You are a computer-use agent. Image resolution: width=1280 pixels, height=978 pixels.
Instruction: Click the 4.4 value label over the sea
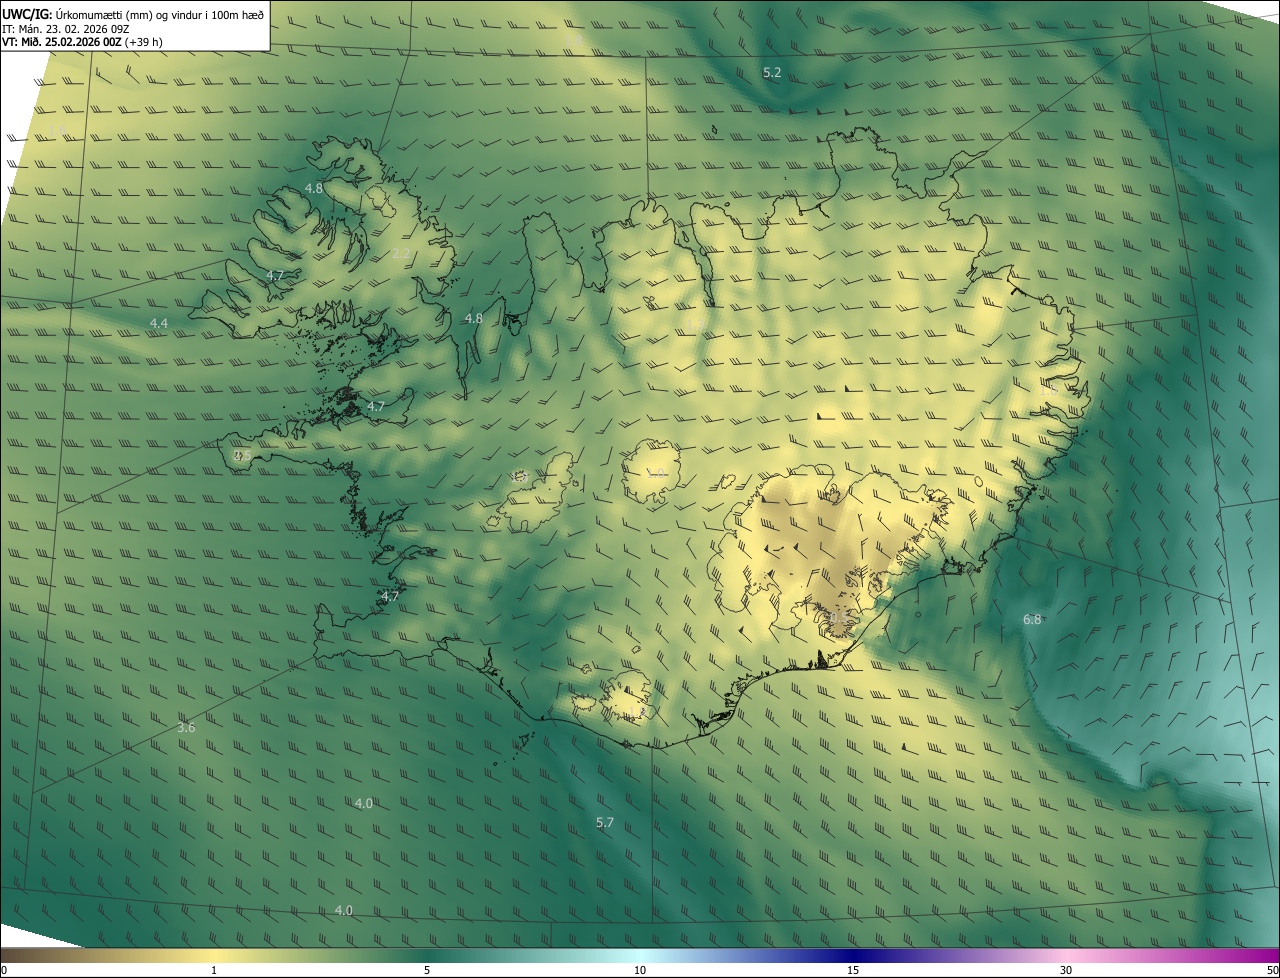(x=159, y=323)
